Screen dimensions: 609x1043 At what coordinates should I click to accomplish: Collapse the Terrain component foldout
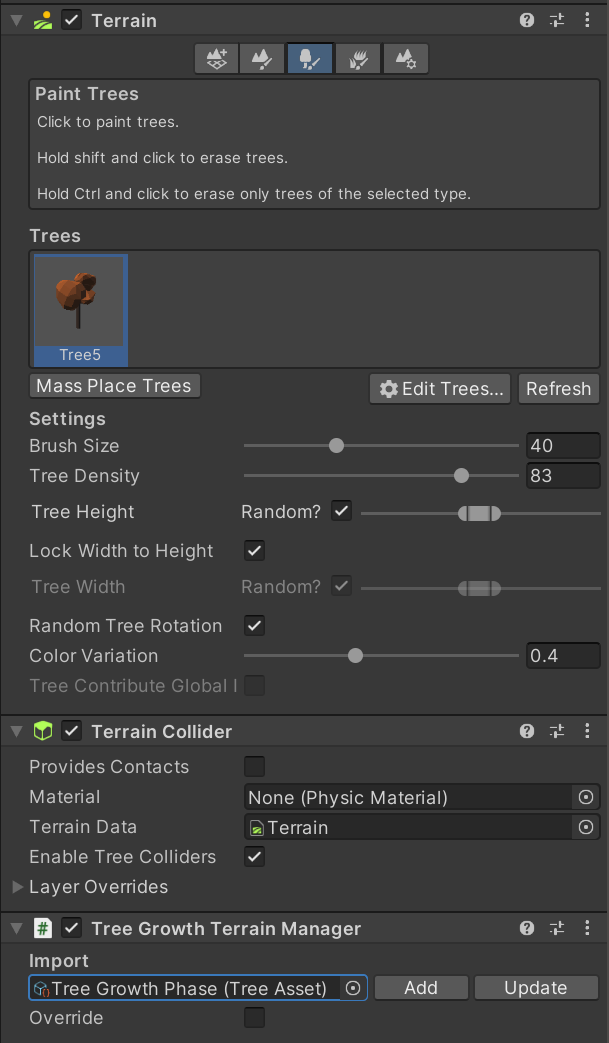tap(17, 21)
